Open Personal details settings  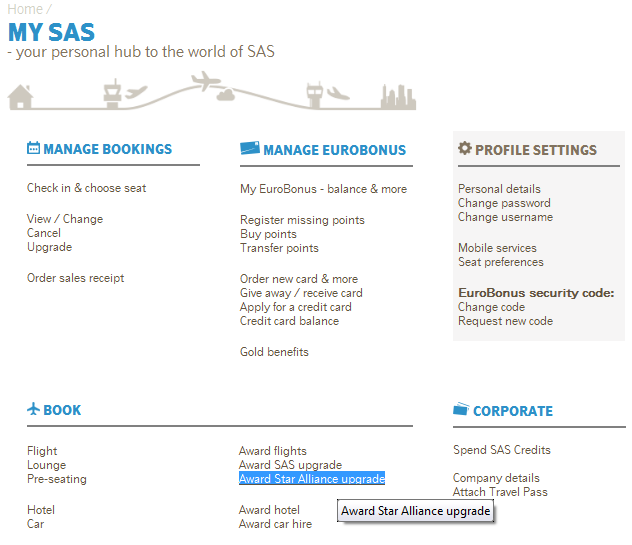499,189
